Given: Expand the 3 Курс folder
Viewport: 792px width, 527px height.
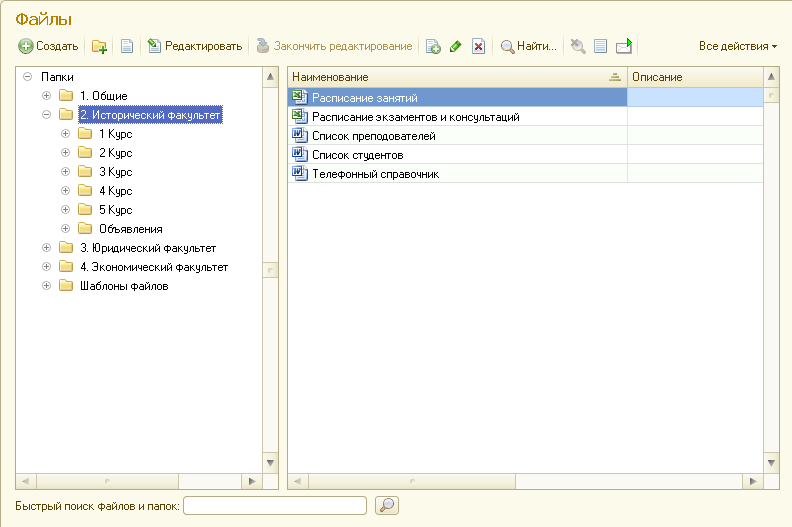Looking at the screenshot, I should click(65, 172).
